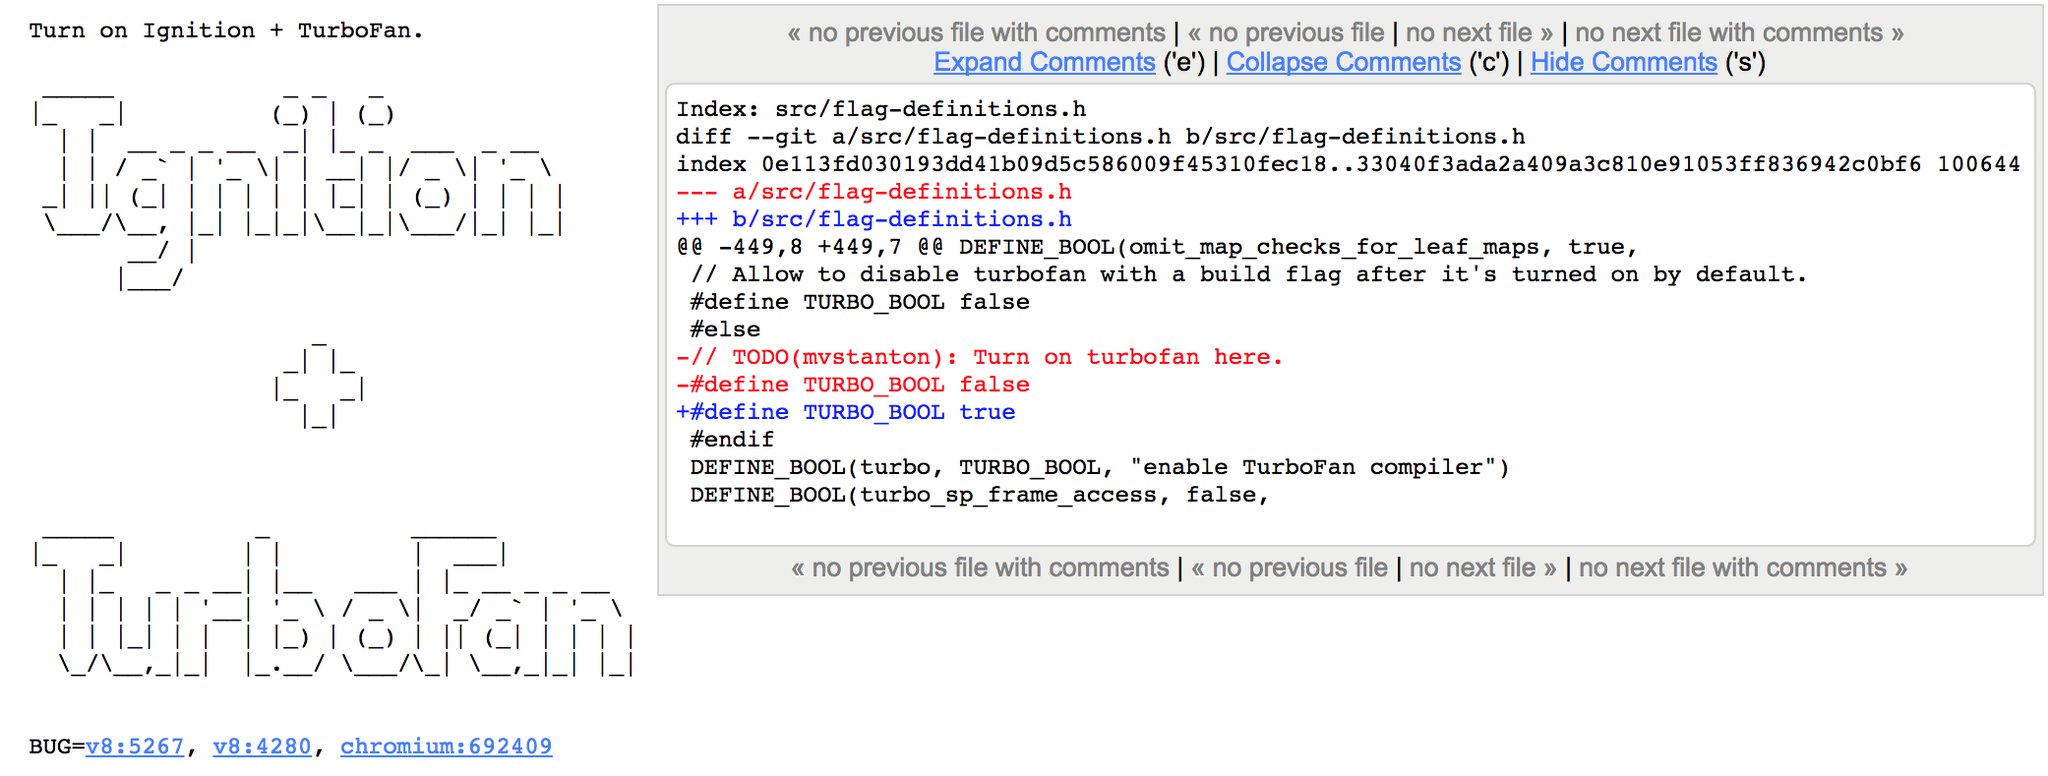This screenshot has width=2048, height=776.
Task: Open bug link chromium:692409
Action: 446,746
